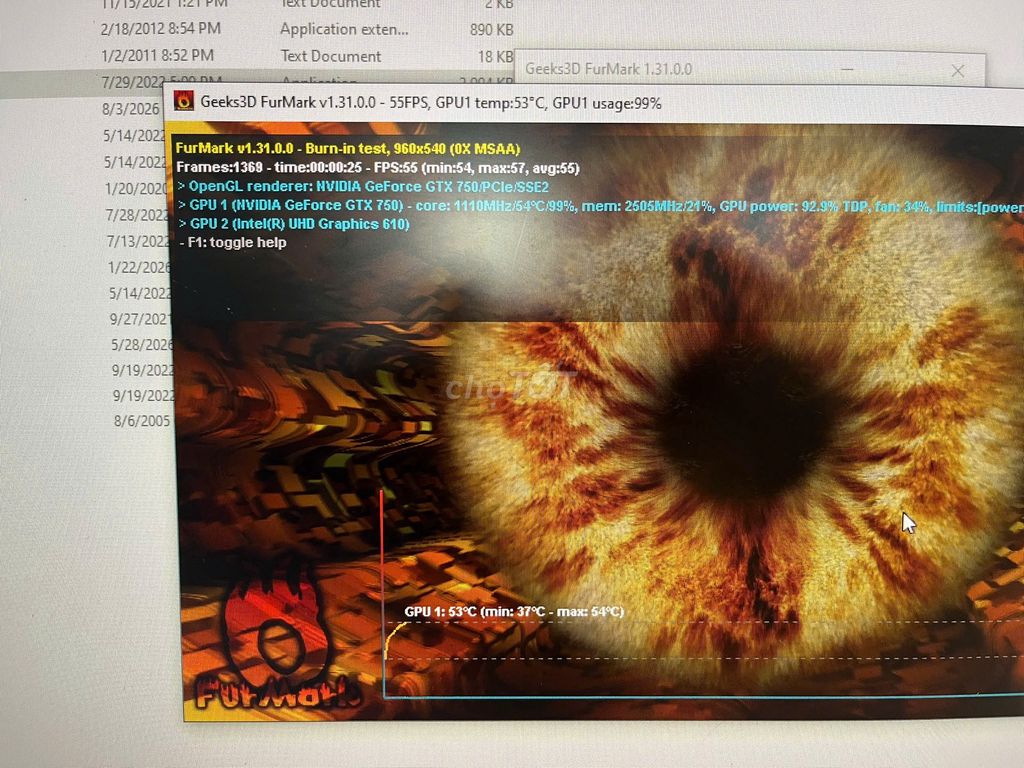1024x768 pixels.
Task: Select file row dated 2/18/2012 8:54 PM
Action: click(307, 29)
